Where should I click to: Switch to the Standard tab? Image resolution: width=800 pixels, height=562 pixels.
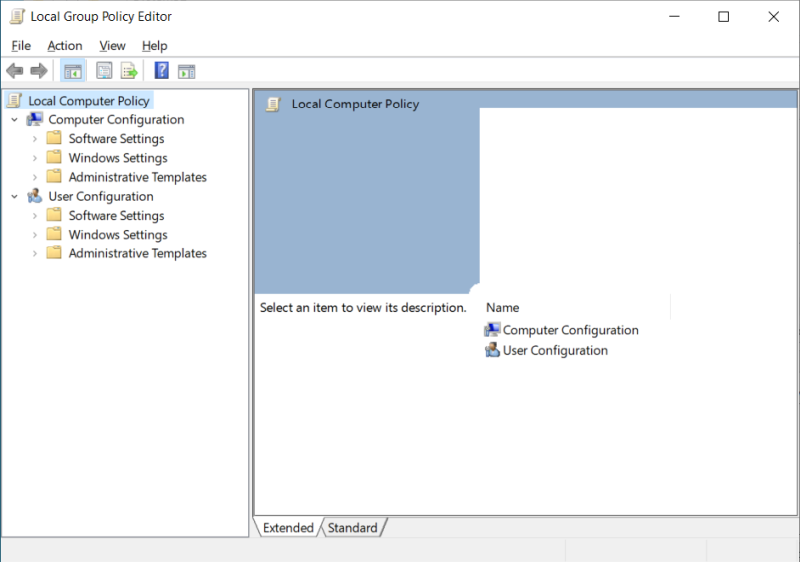[x=353, y=528]
